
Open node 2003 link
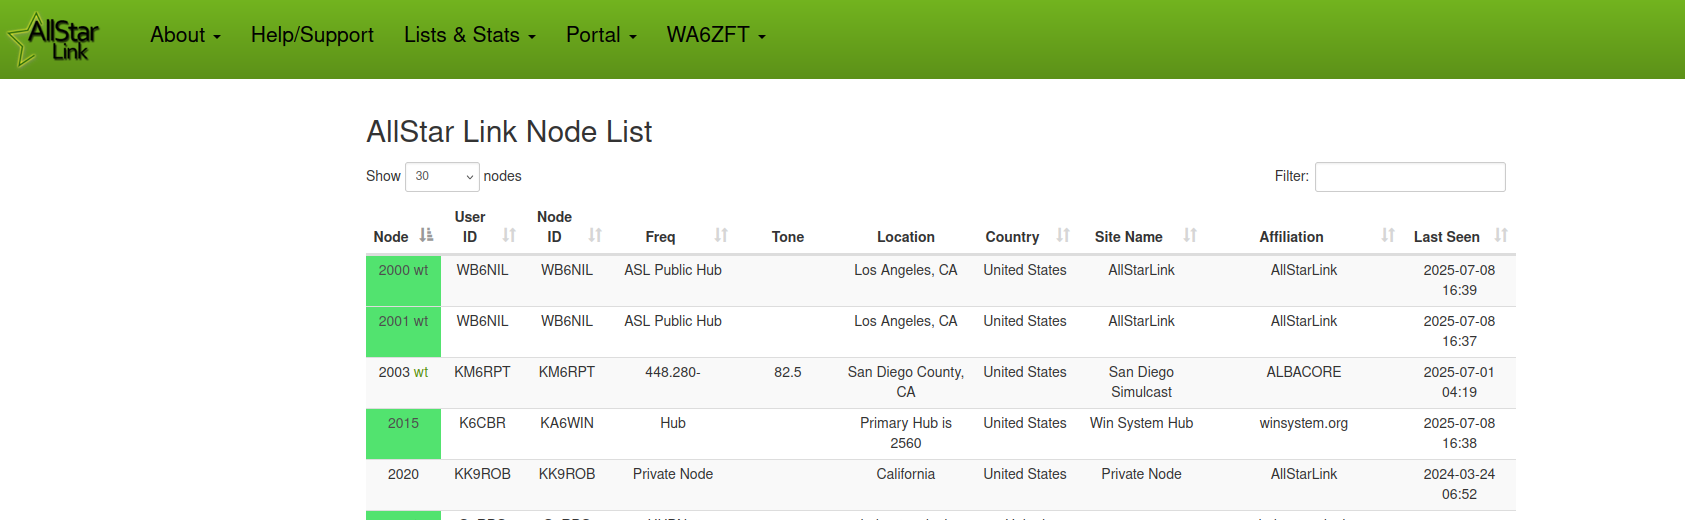(x=394, y=372)
